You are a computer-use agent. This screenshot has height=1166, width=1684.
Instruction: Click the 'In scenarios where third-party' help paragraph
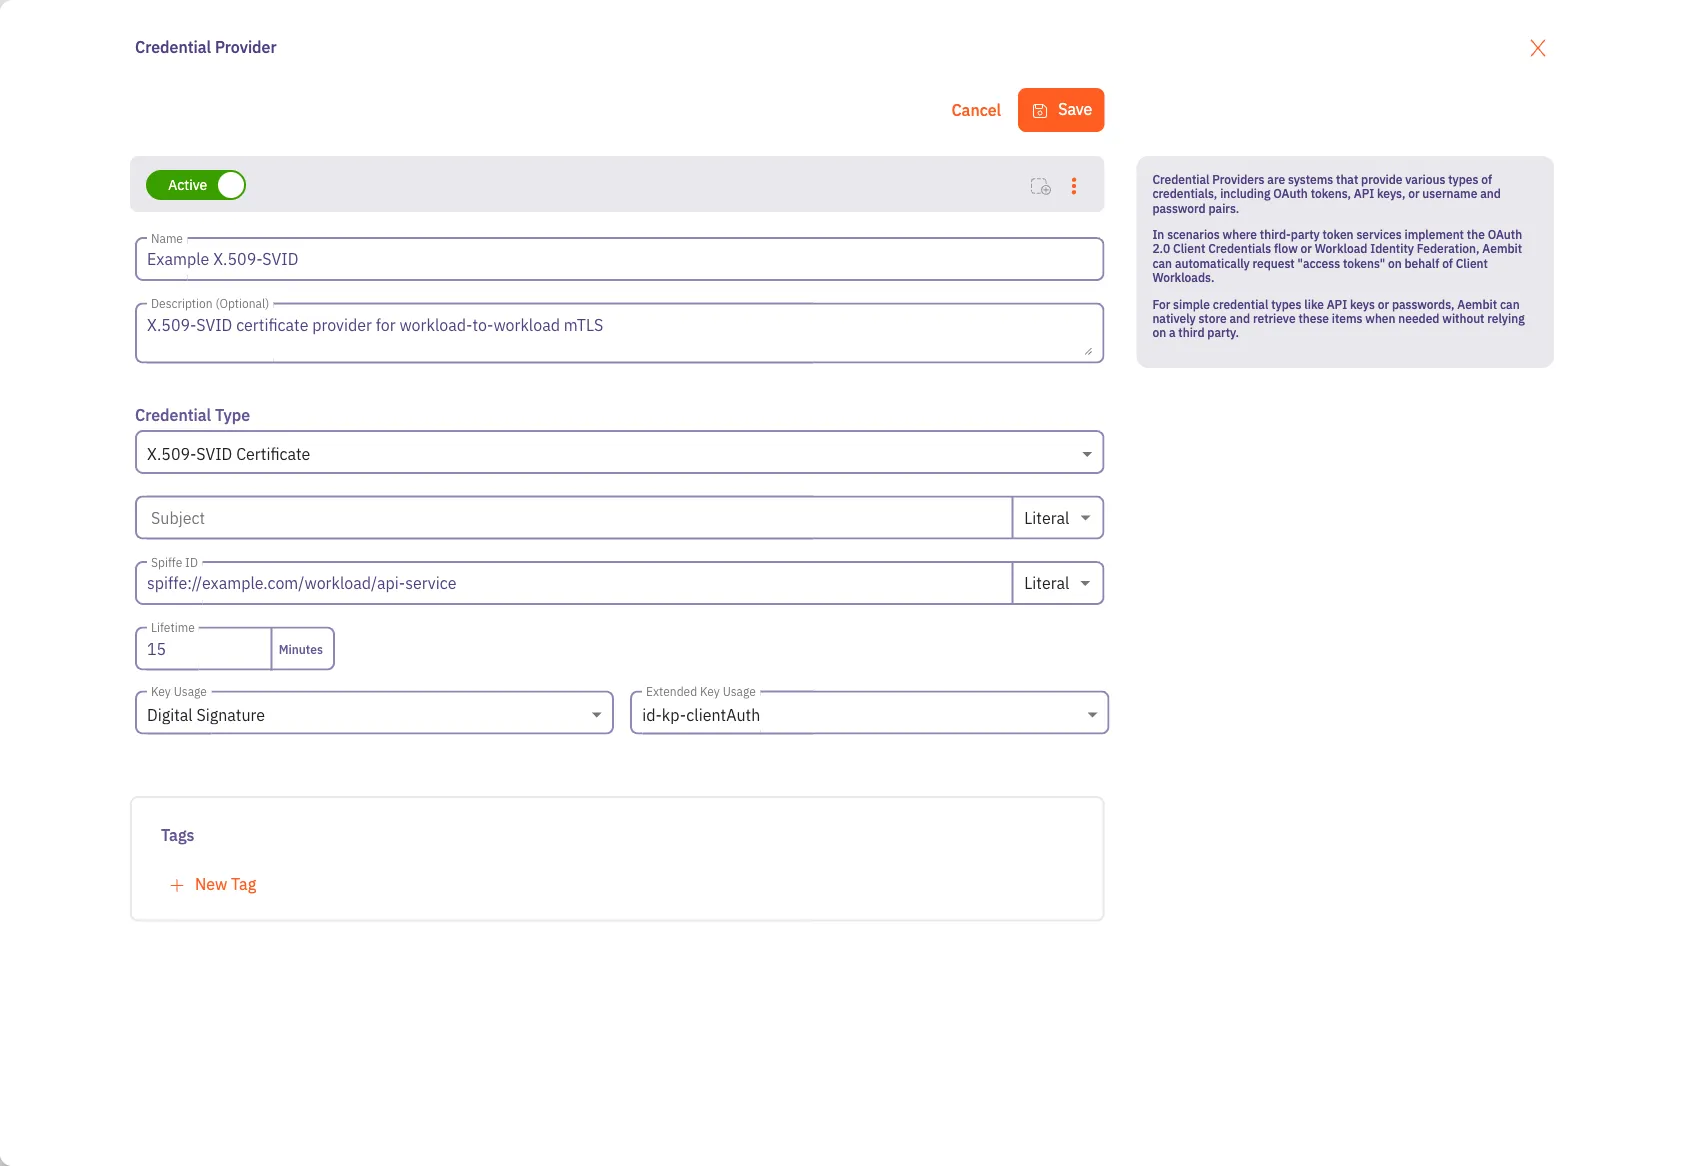click(x=1337, y=257)
